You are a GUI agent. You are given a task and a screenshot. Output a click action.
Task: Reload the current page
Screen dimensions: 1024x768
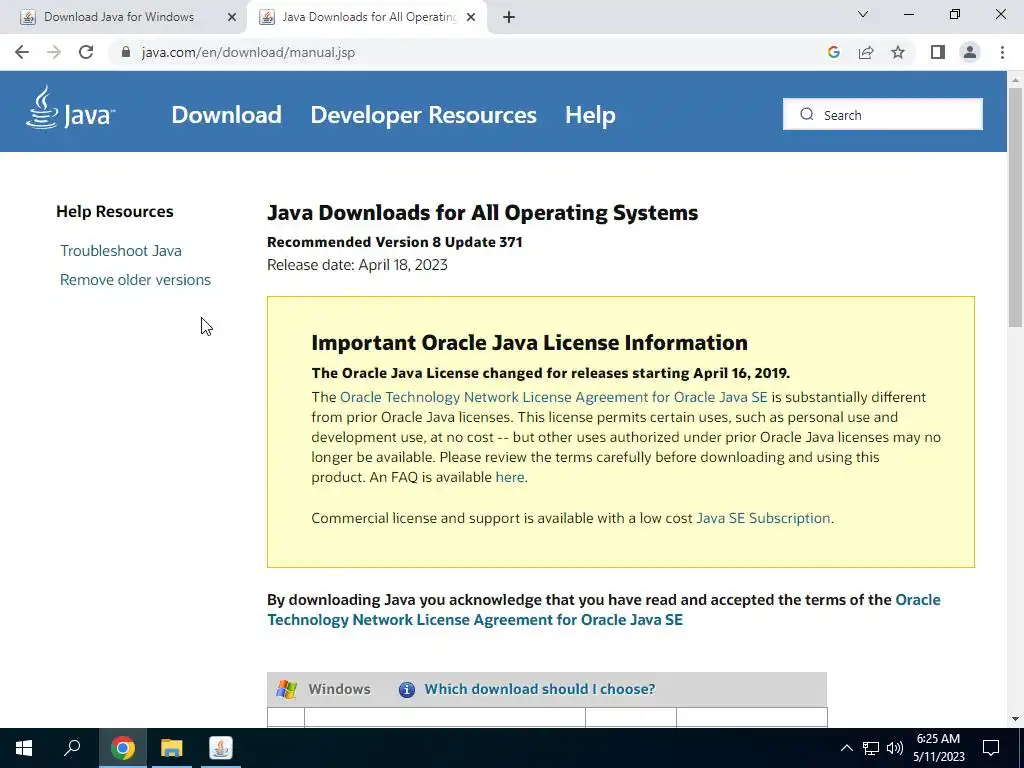click(x=86, y=52)
